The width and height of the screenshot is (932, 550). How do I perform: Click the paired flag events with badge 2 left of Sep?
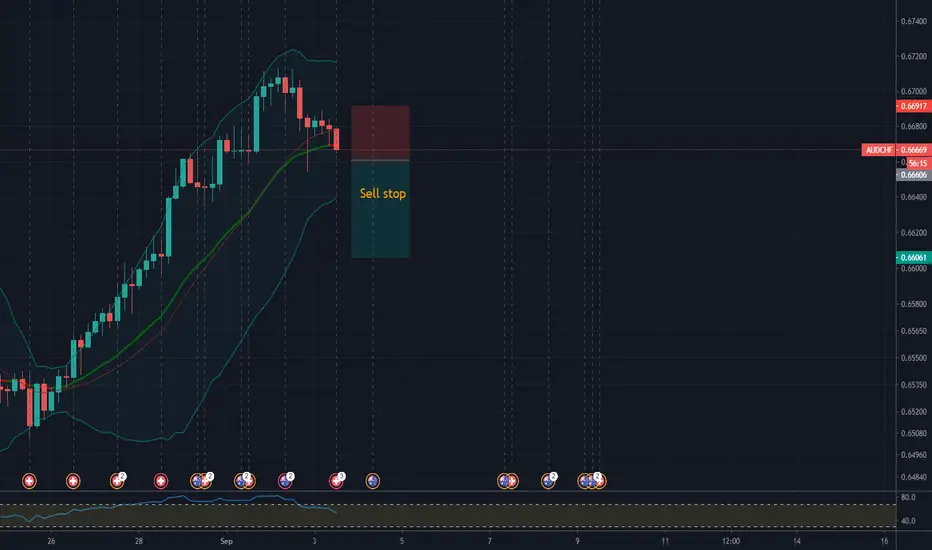(201, 480)
